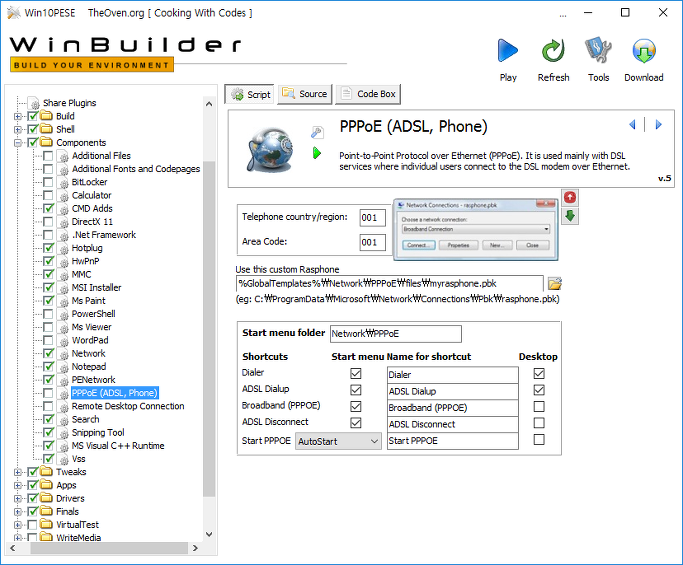This screenshot has width=683, height=565.
Task: Select the .Net Framework script
Action: pos(104,235)
